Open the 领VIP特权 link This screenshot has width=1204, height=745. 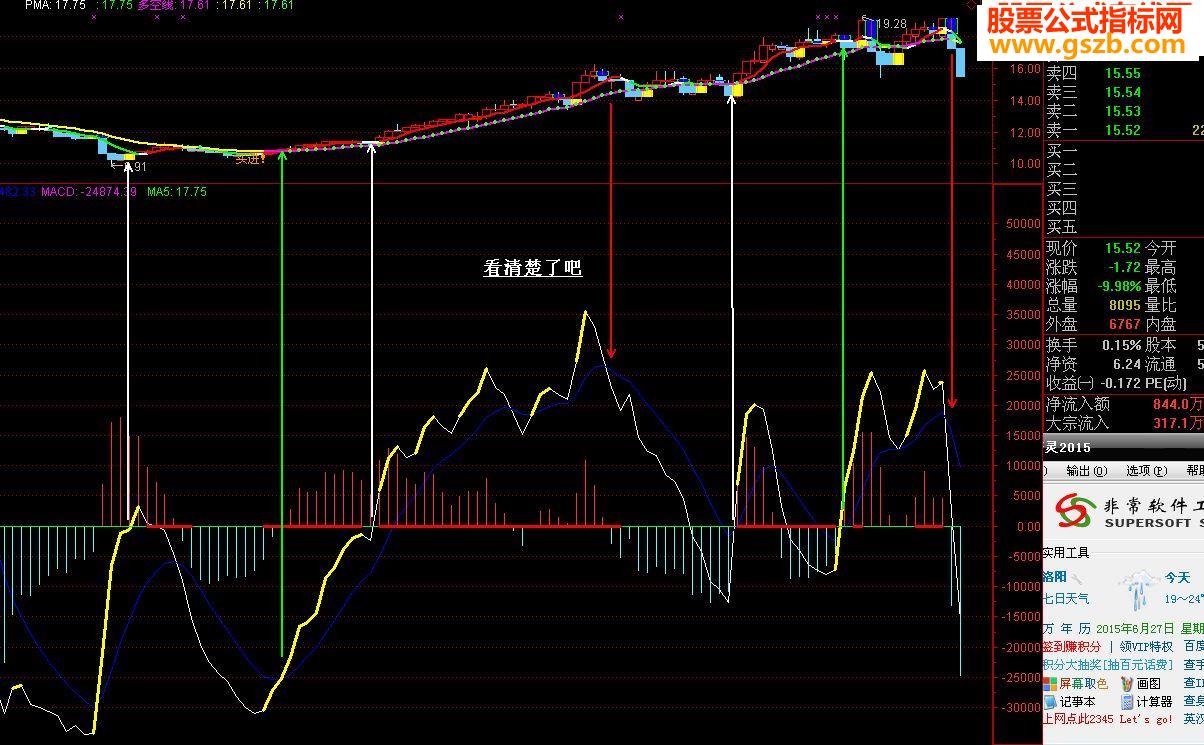coord(1146,647)
